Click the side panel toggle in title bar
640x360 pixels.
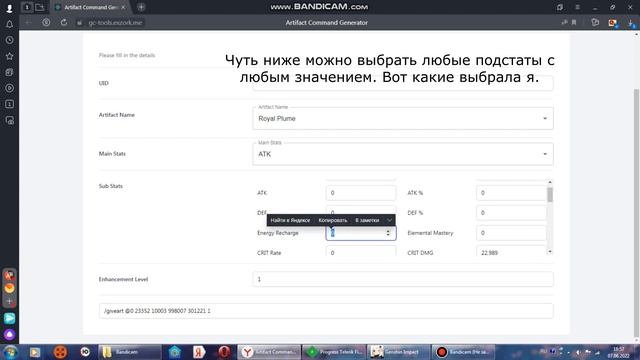[x=560, y=7]
